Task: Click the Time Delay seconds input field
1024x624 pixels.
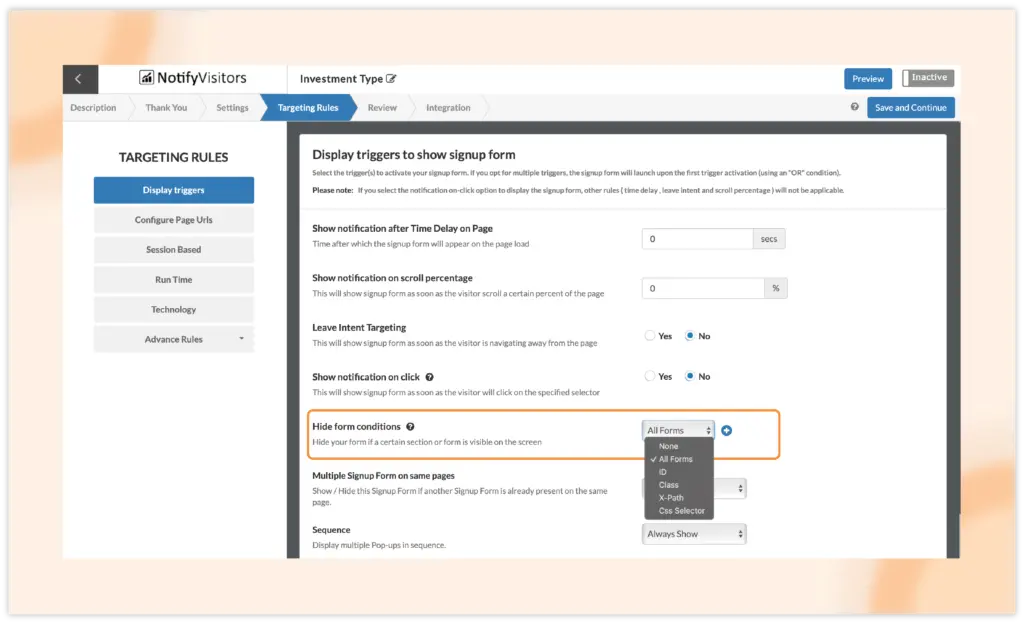Action: pos(697,239)
